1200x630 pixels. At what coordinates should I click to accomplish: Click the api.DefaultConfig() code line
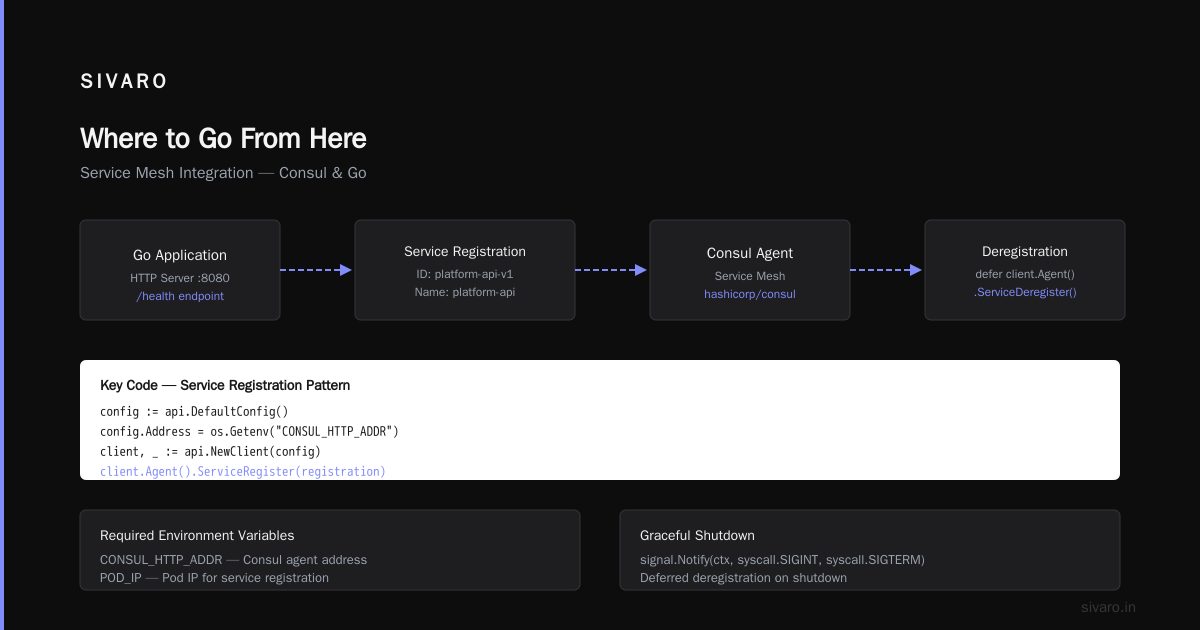click(x=194, y=411)
